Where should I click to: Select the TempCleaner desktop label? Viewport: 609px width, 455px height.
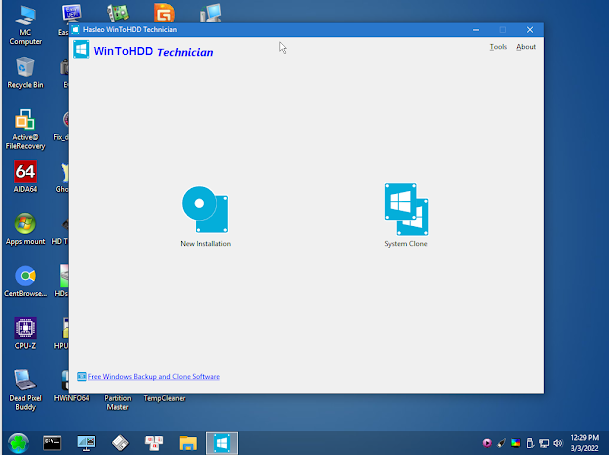(x=164, y=398)
